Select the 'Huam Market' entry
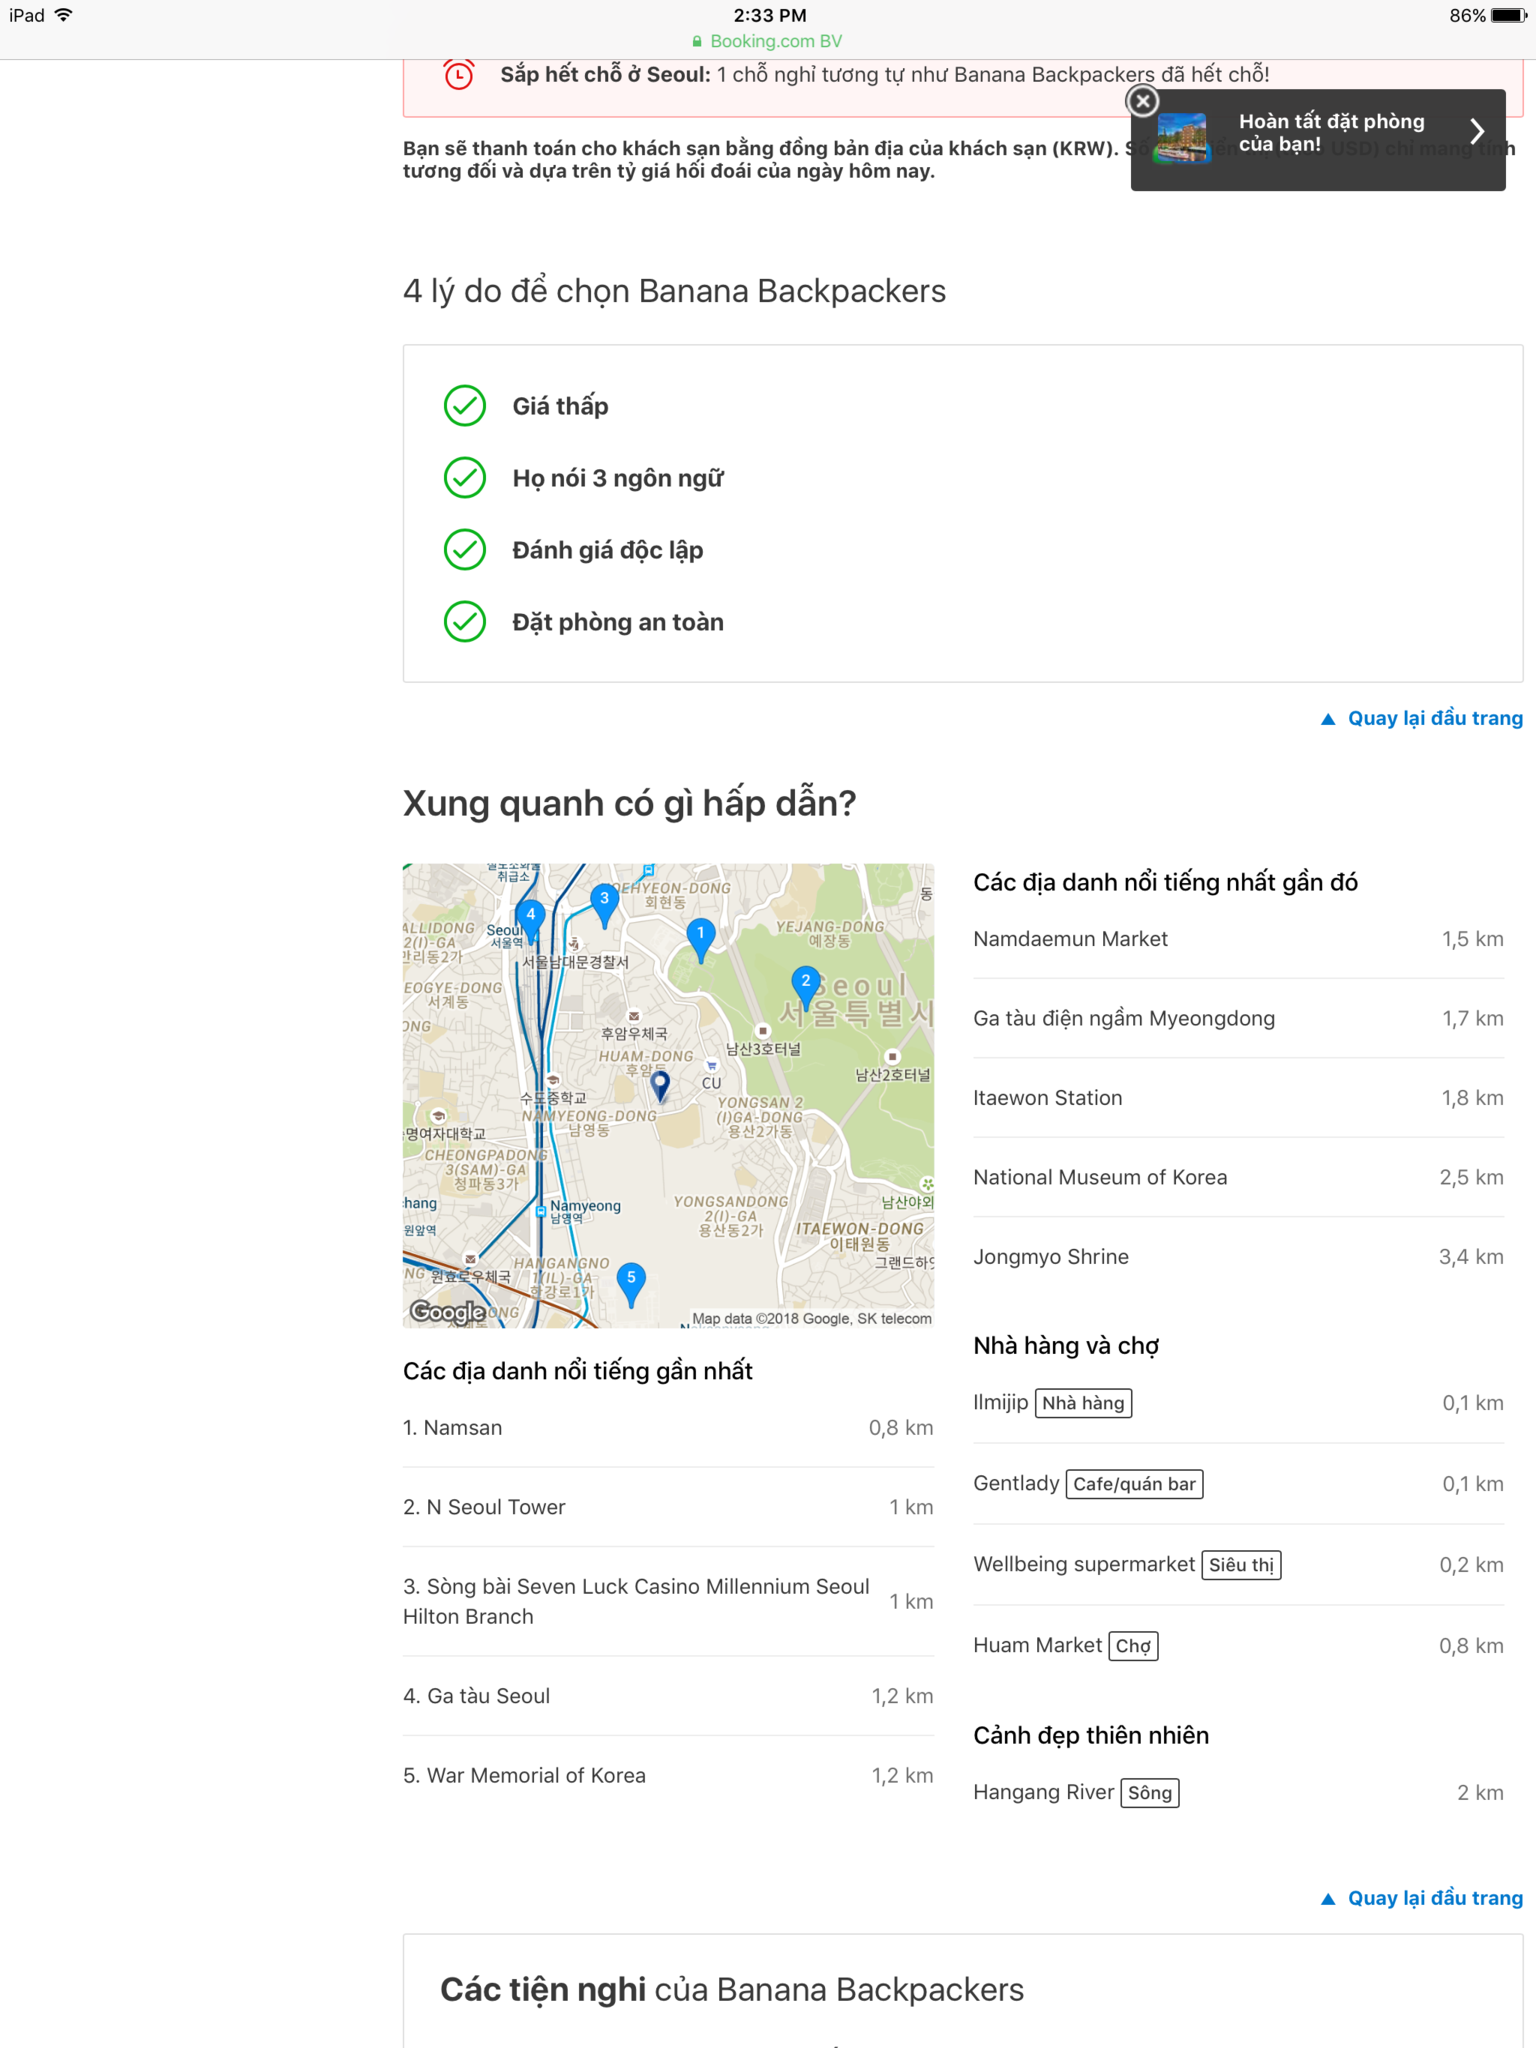This screenshot has height=2048, width=1536. [x=1238, y=1646]
